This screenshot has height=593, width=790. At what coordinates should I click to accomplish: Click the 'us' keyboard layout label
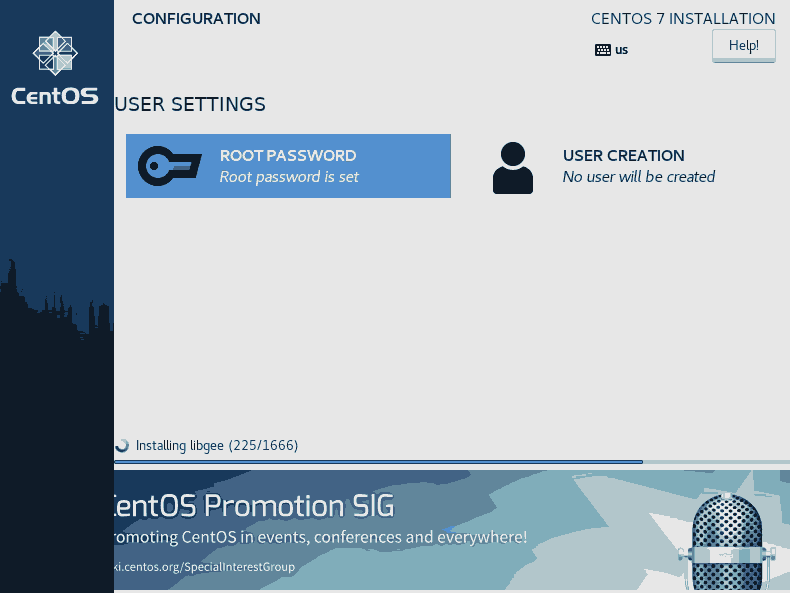621,50
